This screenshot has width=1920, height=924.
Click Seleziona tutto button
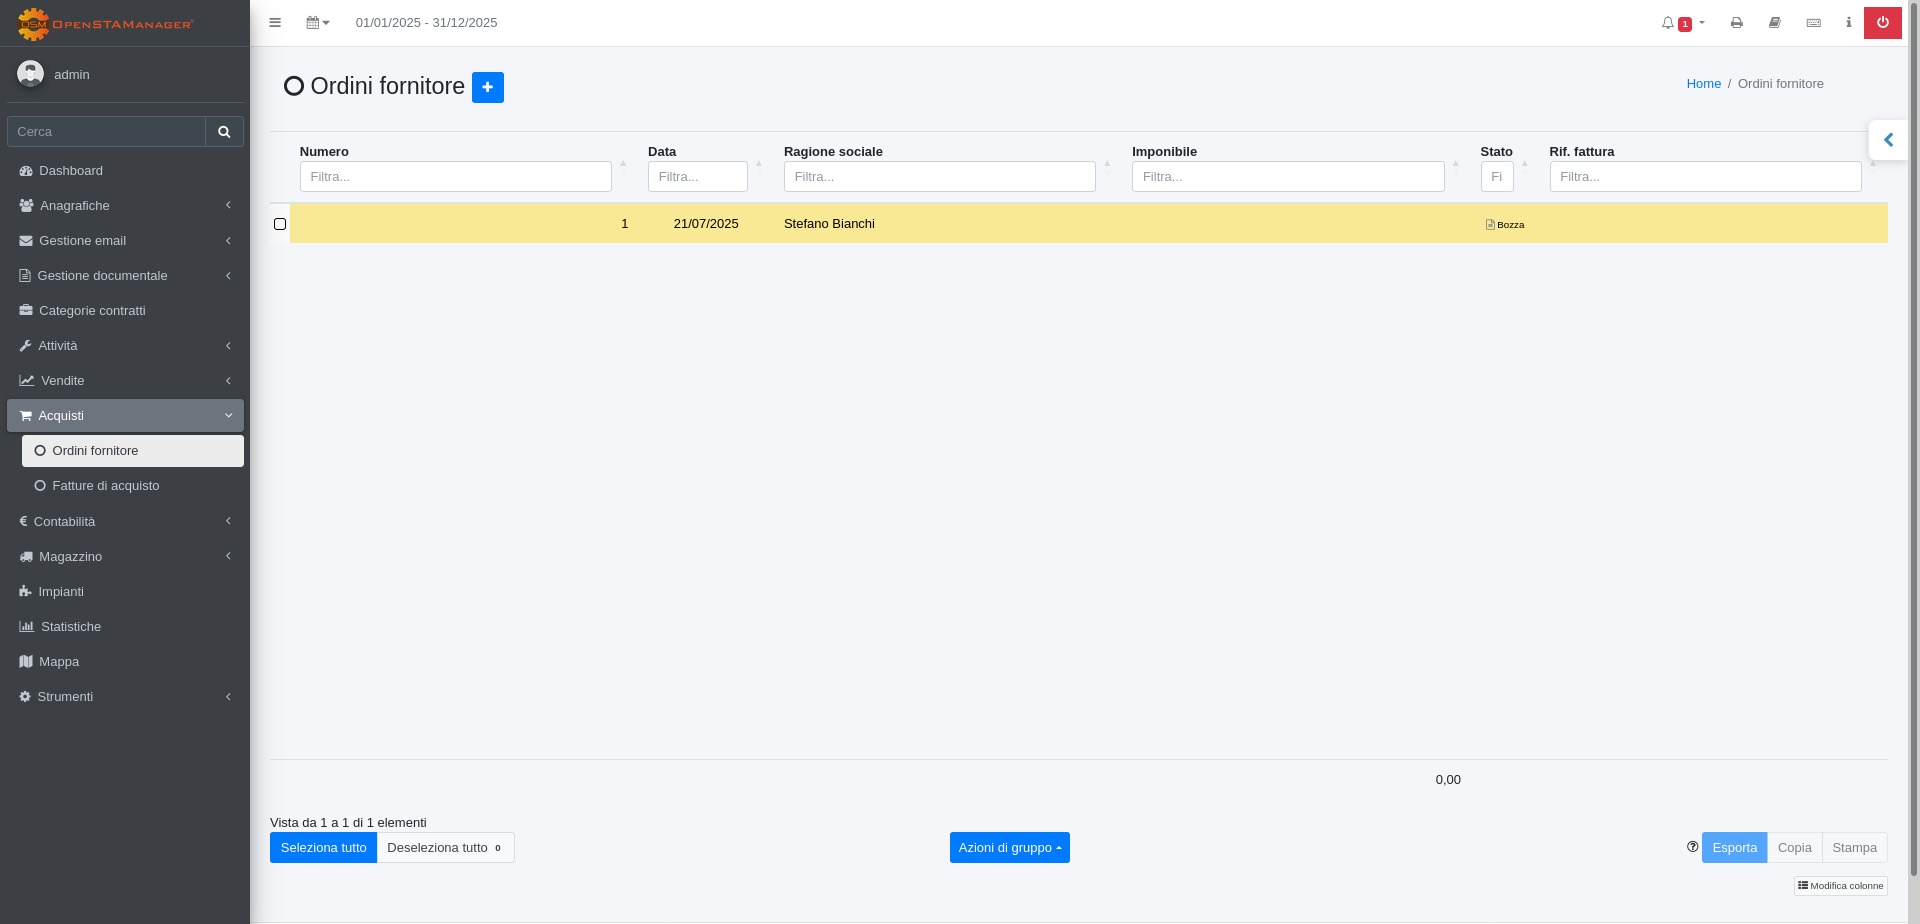click(x=323, y=848)
